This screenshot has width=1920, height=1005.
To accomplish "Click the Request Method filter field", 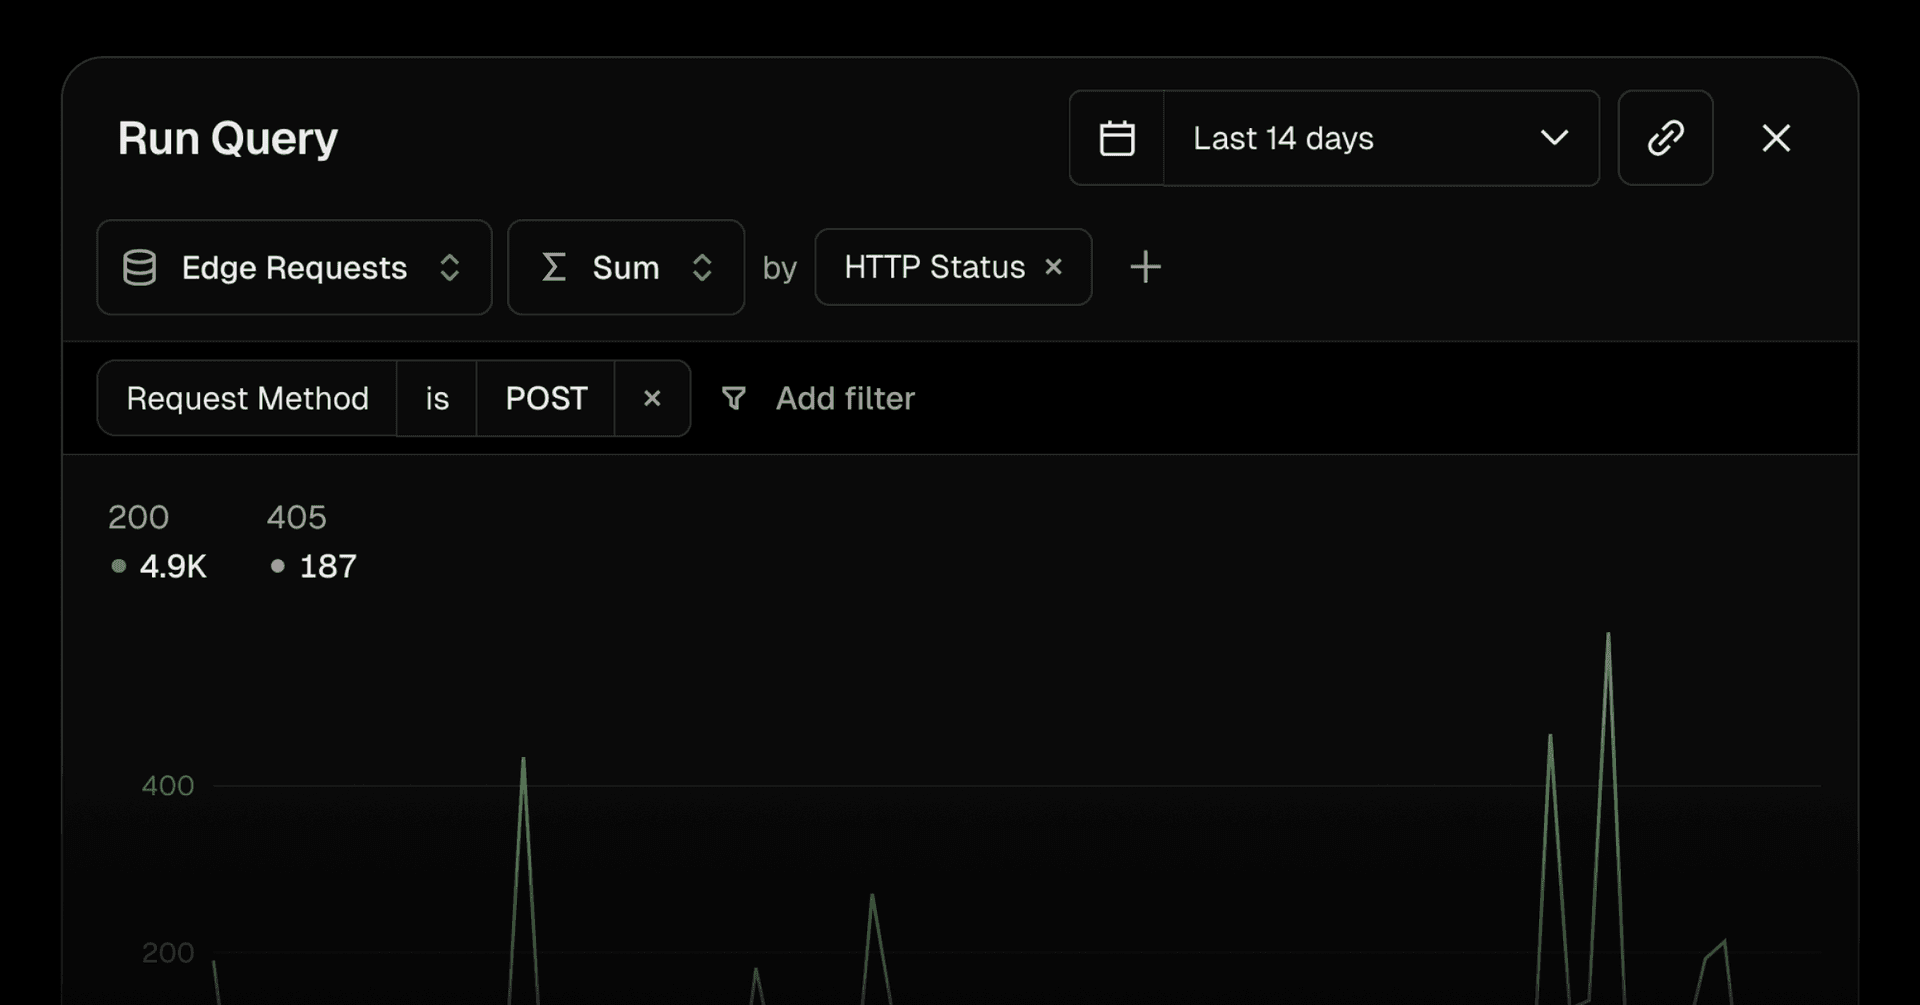I will tap(247, 398).
